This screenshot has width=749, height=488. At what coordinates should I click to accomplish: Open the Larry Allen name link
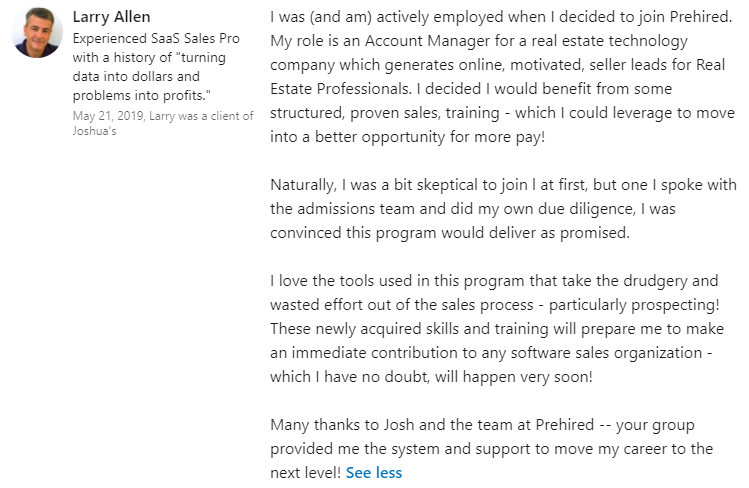(113, 17)
